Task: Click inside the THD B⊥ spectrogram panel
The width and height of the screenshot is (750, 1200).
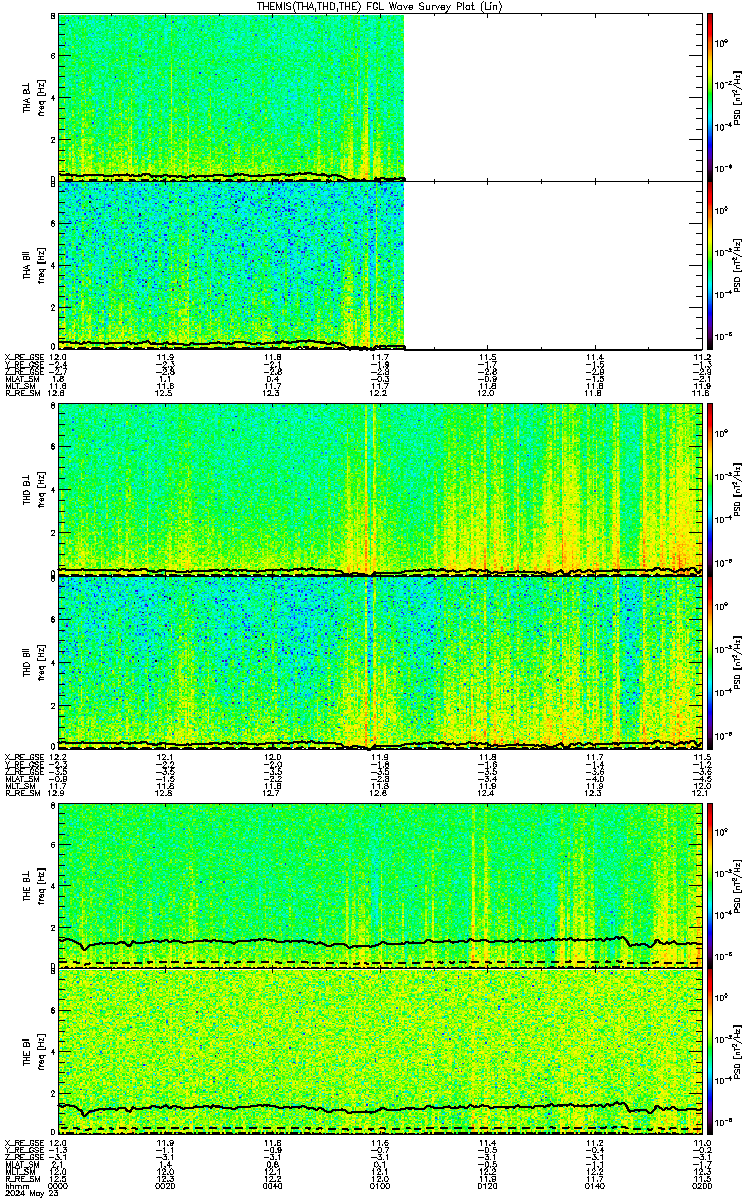Action: point(380,488)
